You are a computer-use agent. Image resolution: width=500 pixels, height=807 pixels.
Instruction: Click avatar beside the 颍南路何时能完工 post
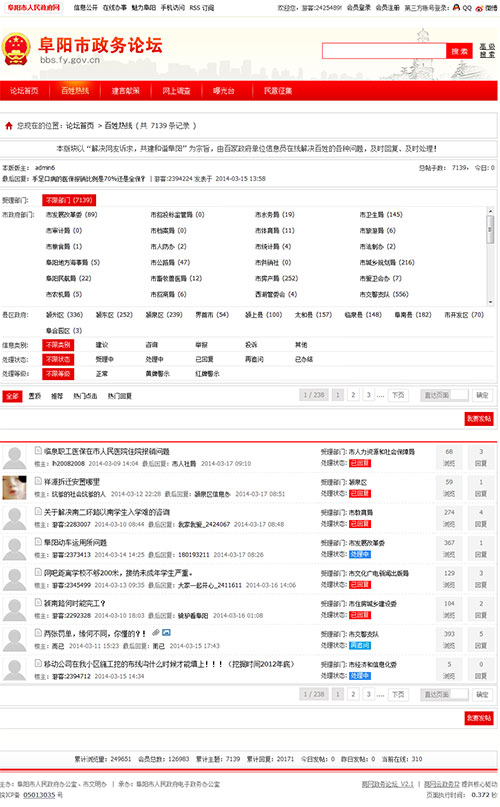14,609
